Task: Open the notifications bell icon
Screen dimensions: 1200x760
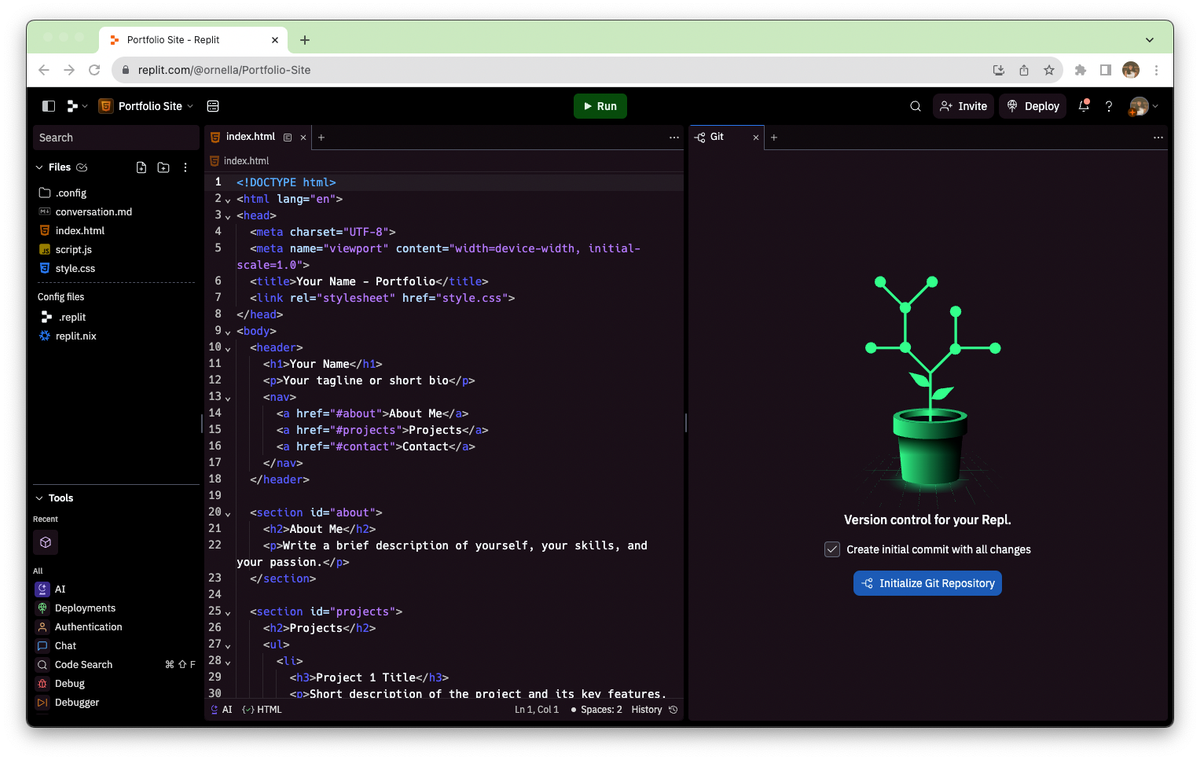Action: [1083, 105]
